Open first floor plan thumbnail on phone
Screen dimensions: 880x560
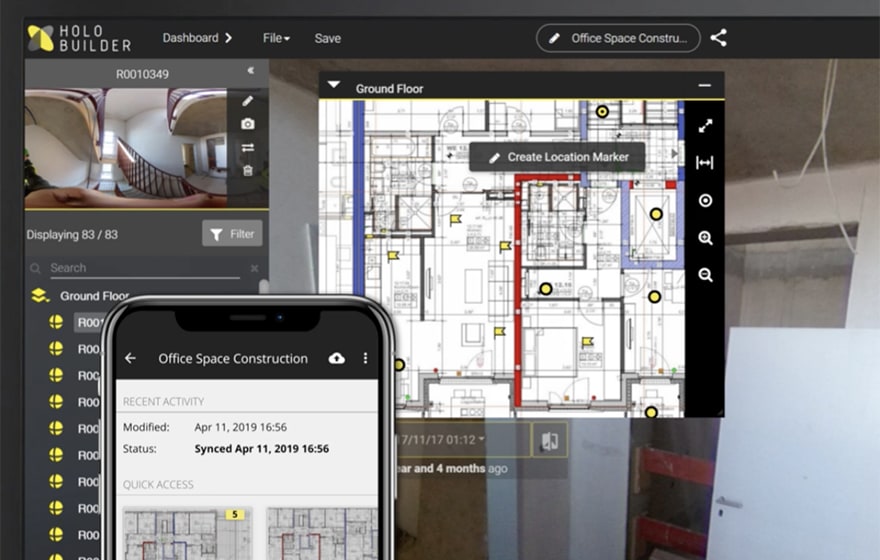187,534
